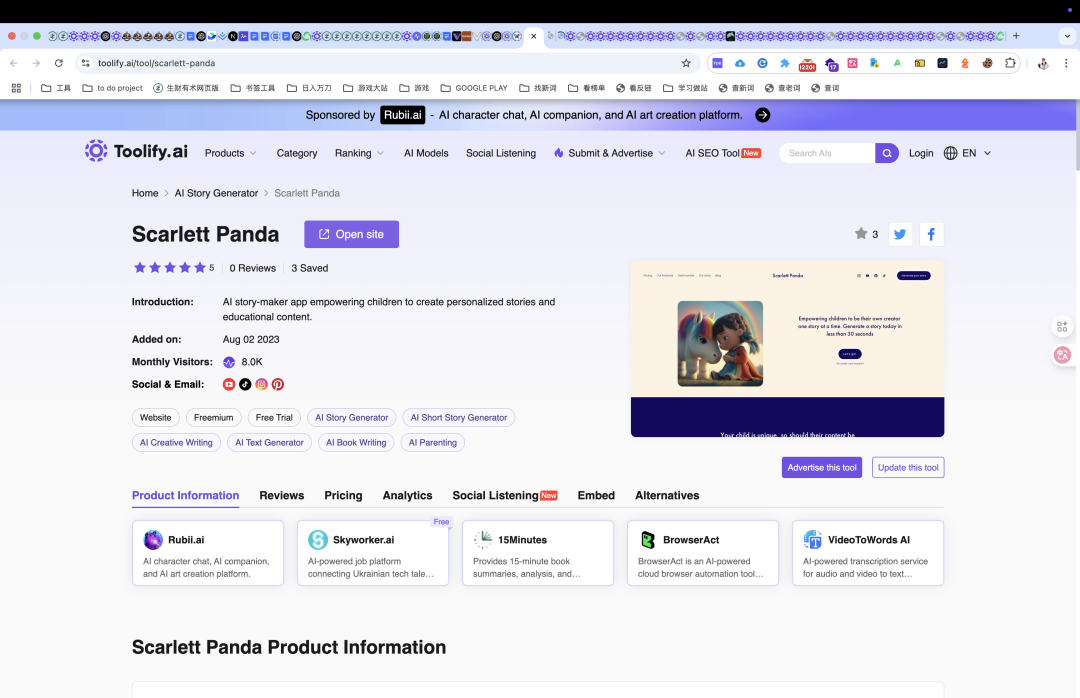Click Advertise this tool button

(822, 467)
